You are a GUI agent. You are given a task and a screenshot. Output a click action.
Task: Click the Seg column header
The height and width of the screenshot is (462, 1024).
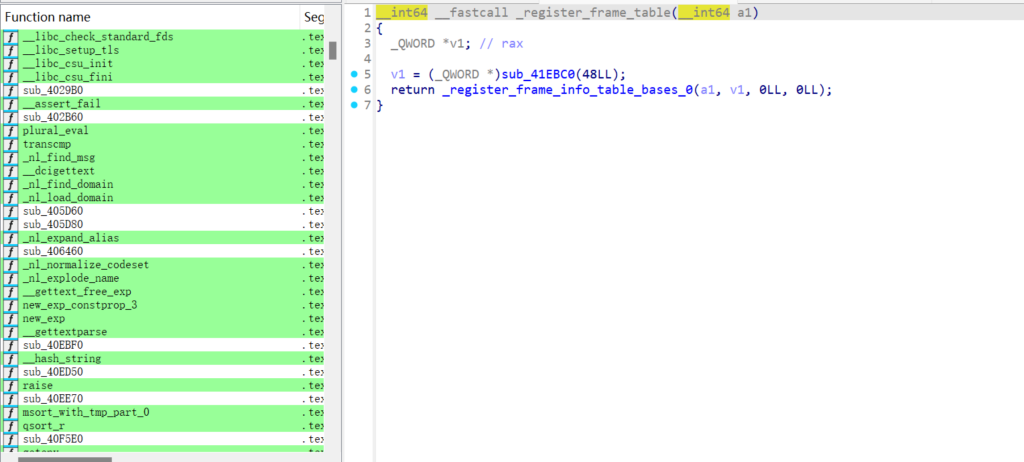tap(313, 17)
